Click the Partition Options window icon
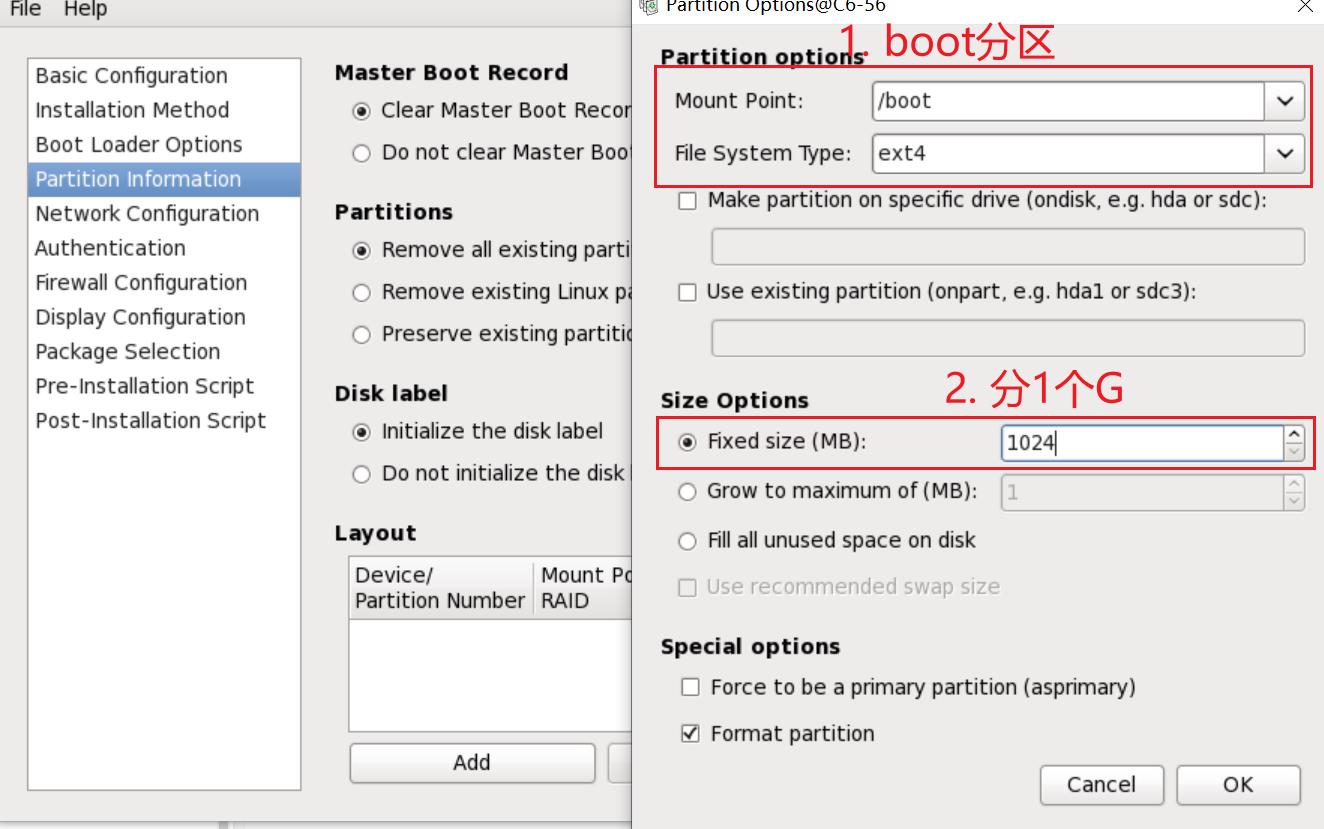Screen dimensions: 1324x829 click(649, 6)
